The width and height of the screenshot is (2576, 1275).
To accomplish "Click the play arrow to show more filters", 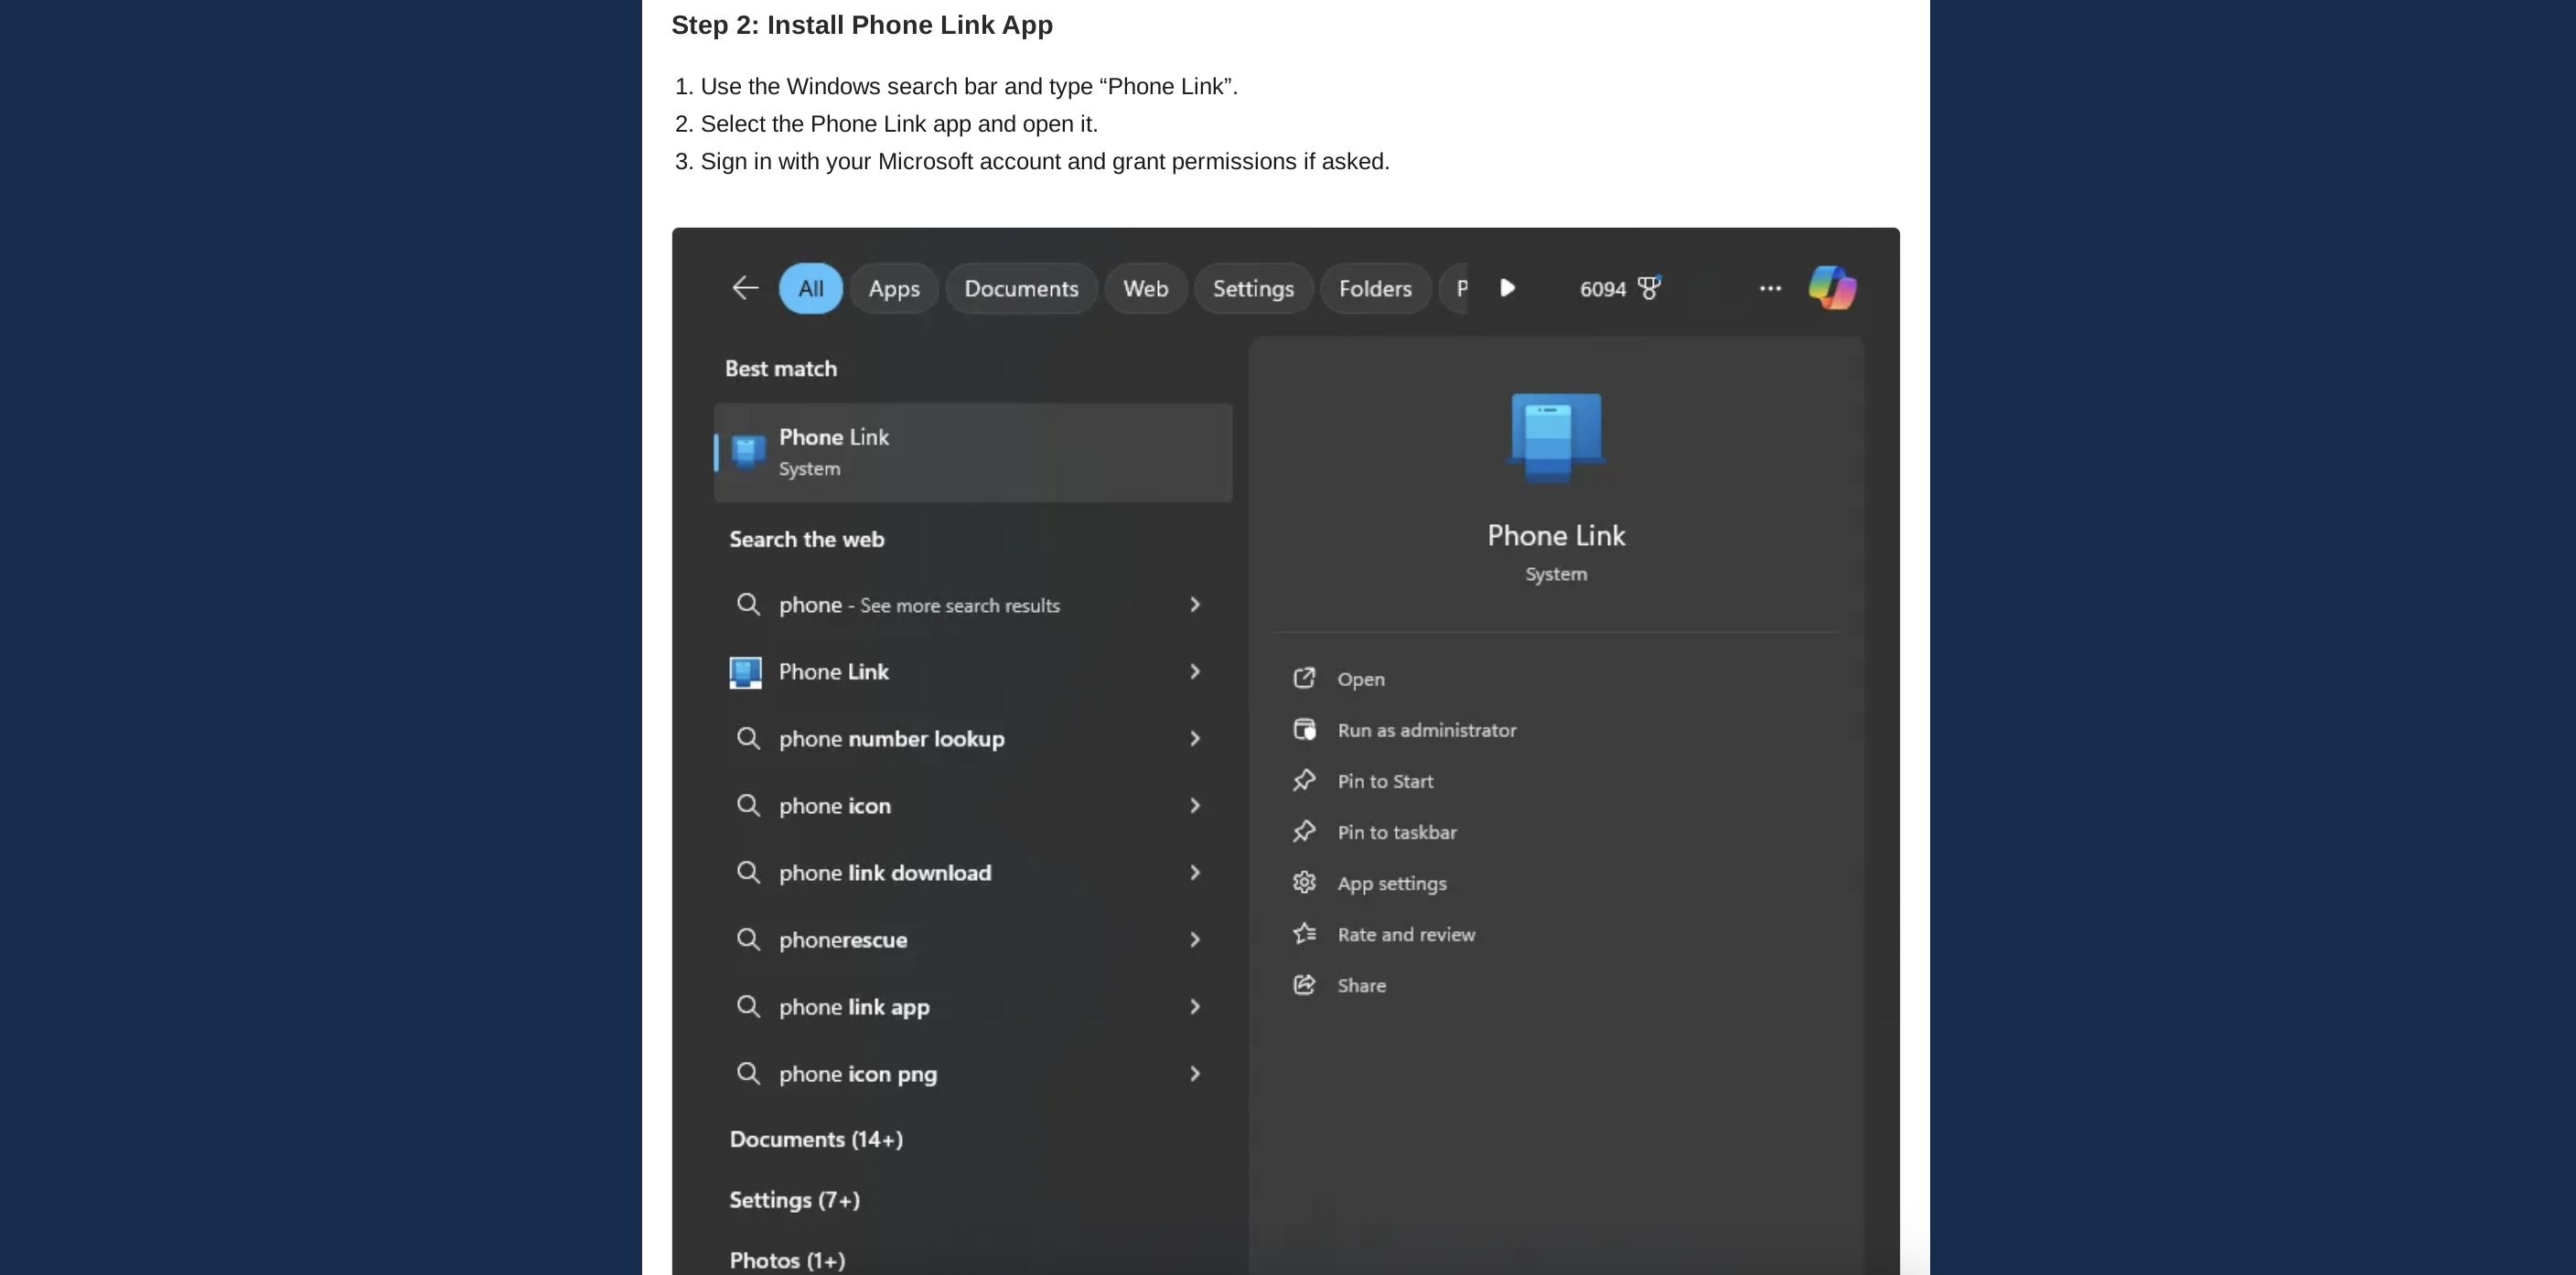I will coord(1507,288).
